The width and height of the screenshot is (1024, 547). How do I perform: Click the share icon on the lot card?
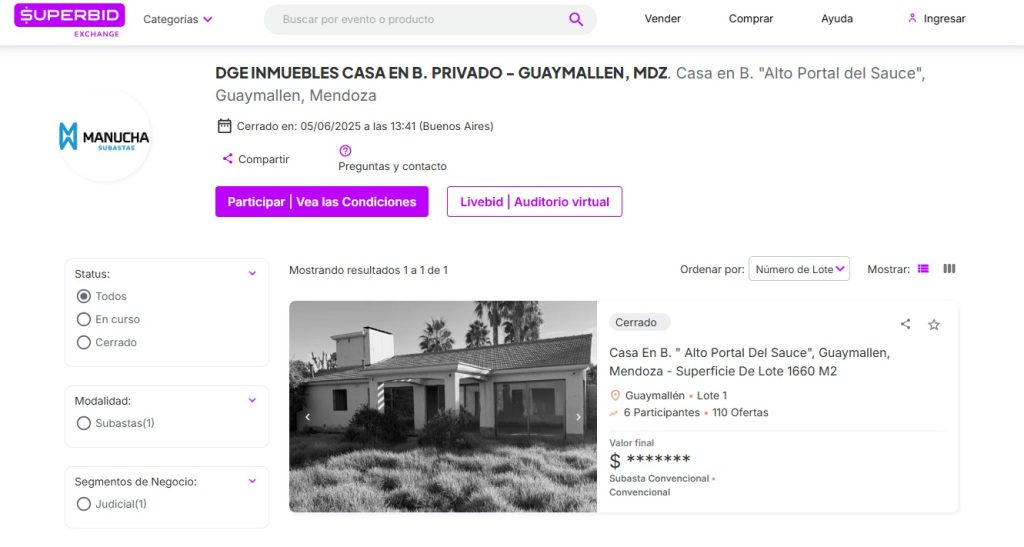[905, 324]
